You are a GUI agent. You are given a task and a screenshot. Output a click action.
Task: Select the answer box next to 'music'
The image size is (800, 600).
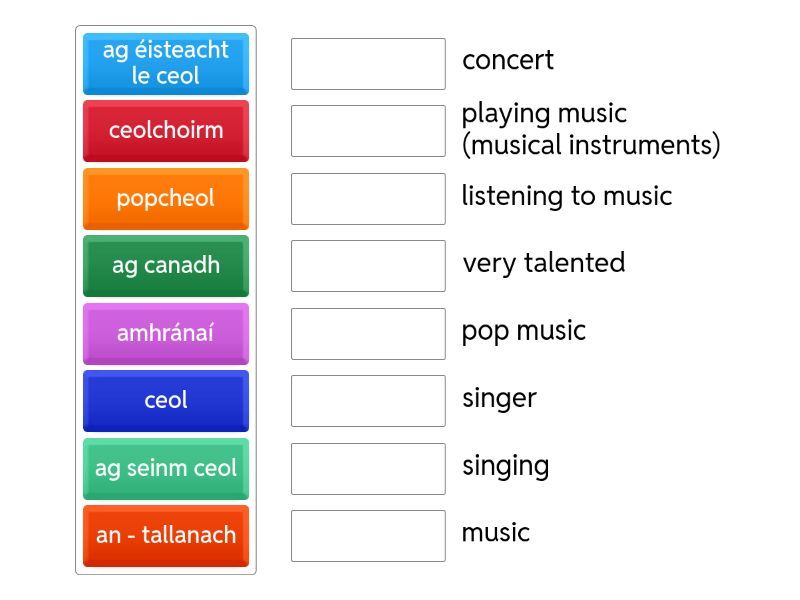(368, 536)
